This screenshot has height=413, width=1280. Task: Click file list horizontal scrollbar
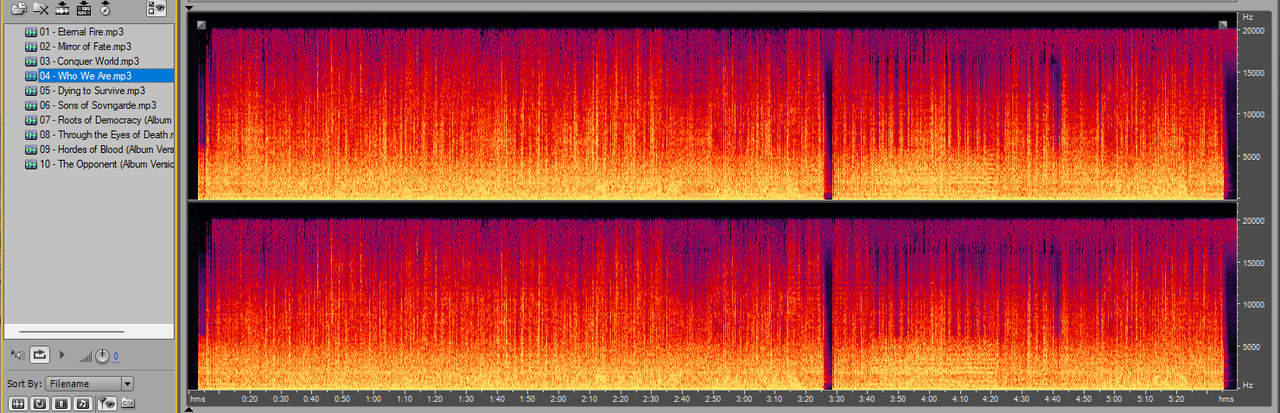72,332
